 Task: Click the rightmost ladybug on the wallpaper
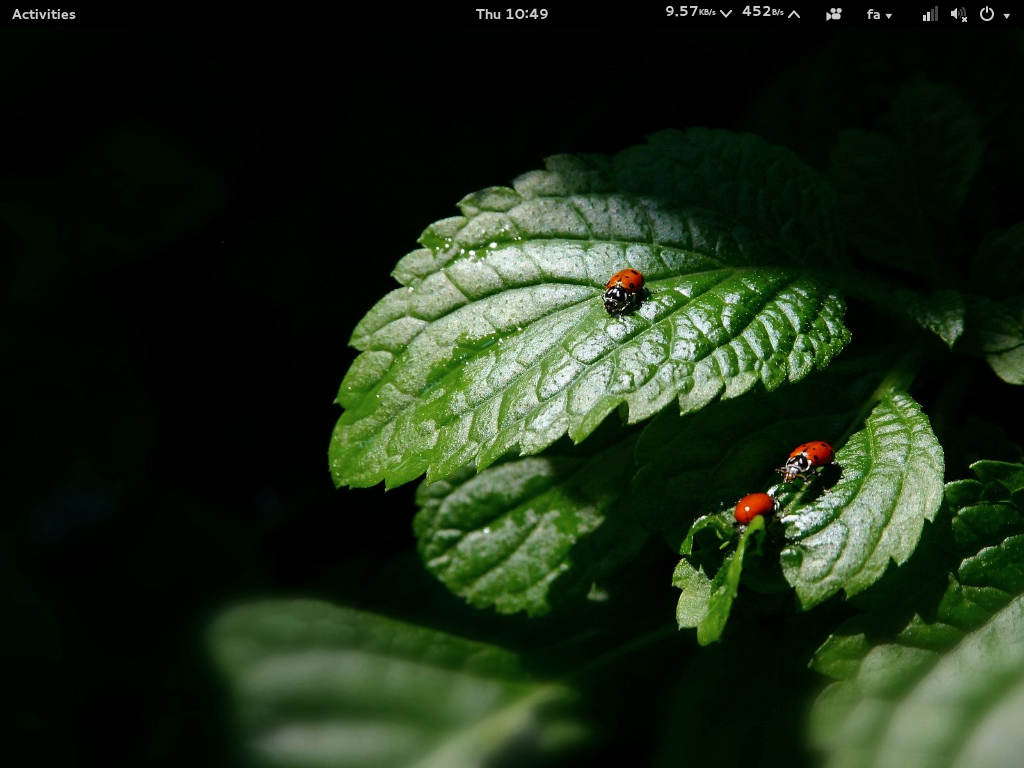808,458
